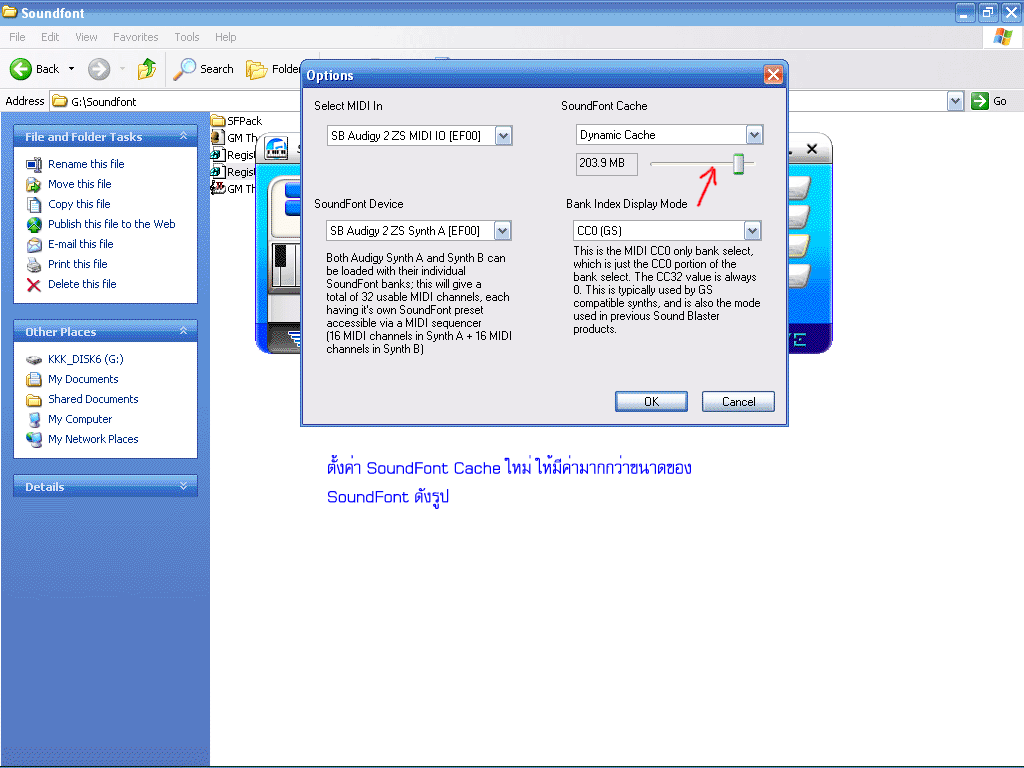This screenshot has height=768, width=1024.
Task: Collapse the File and Folder Tasks panel
Action: click(184, 136)
